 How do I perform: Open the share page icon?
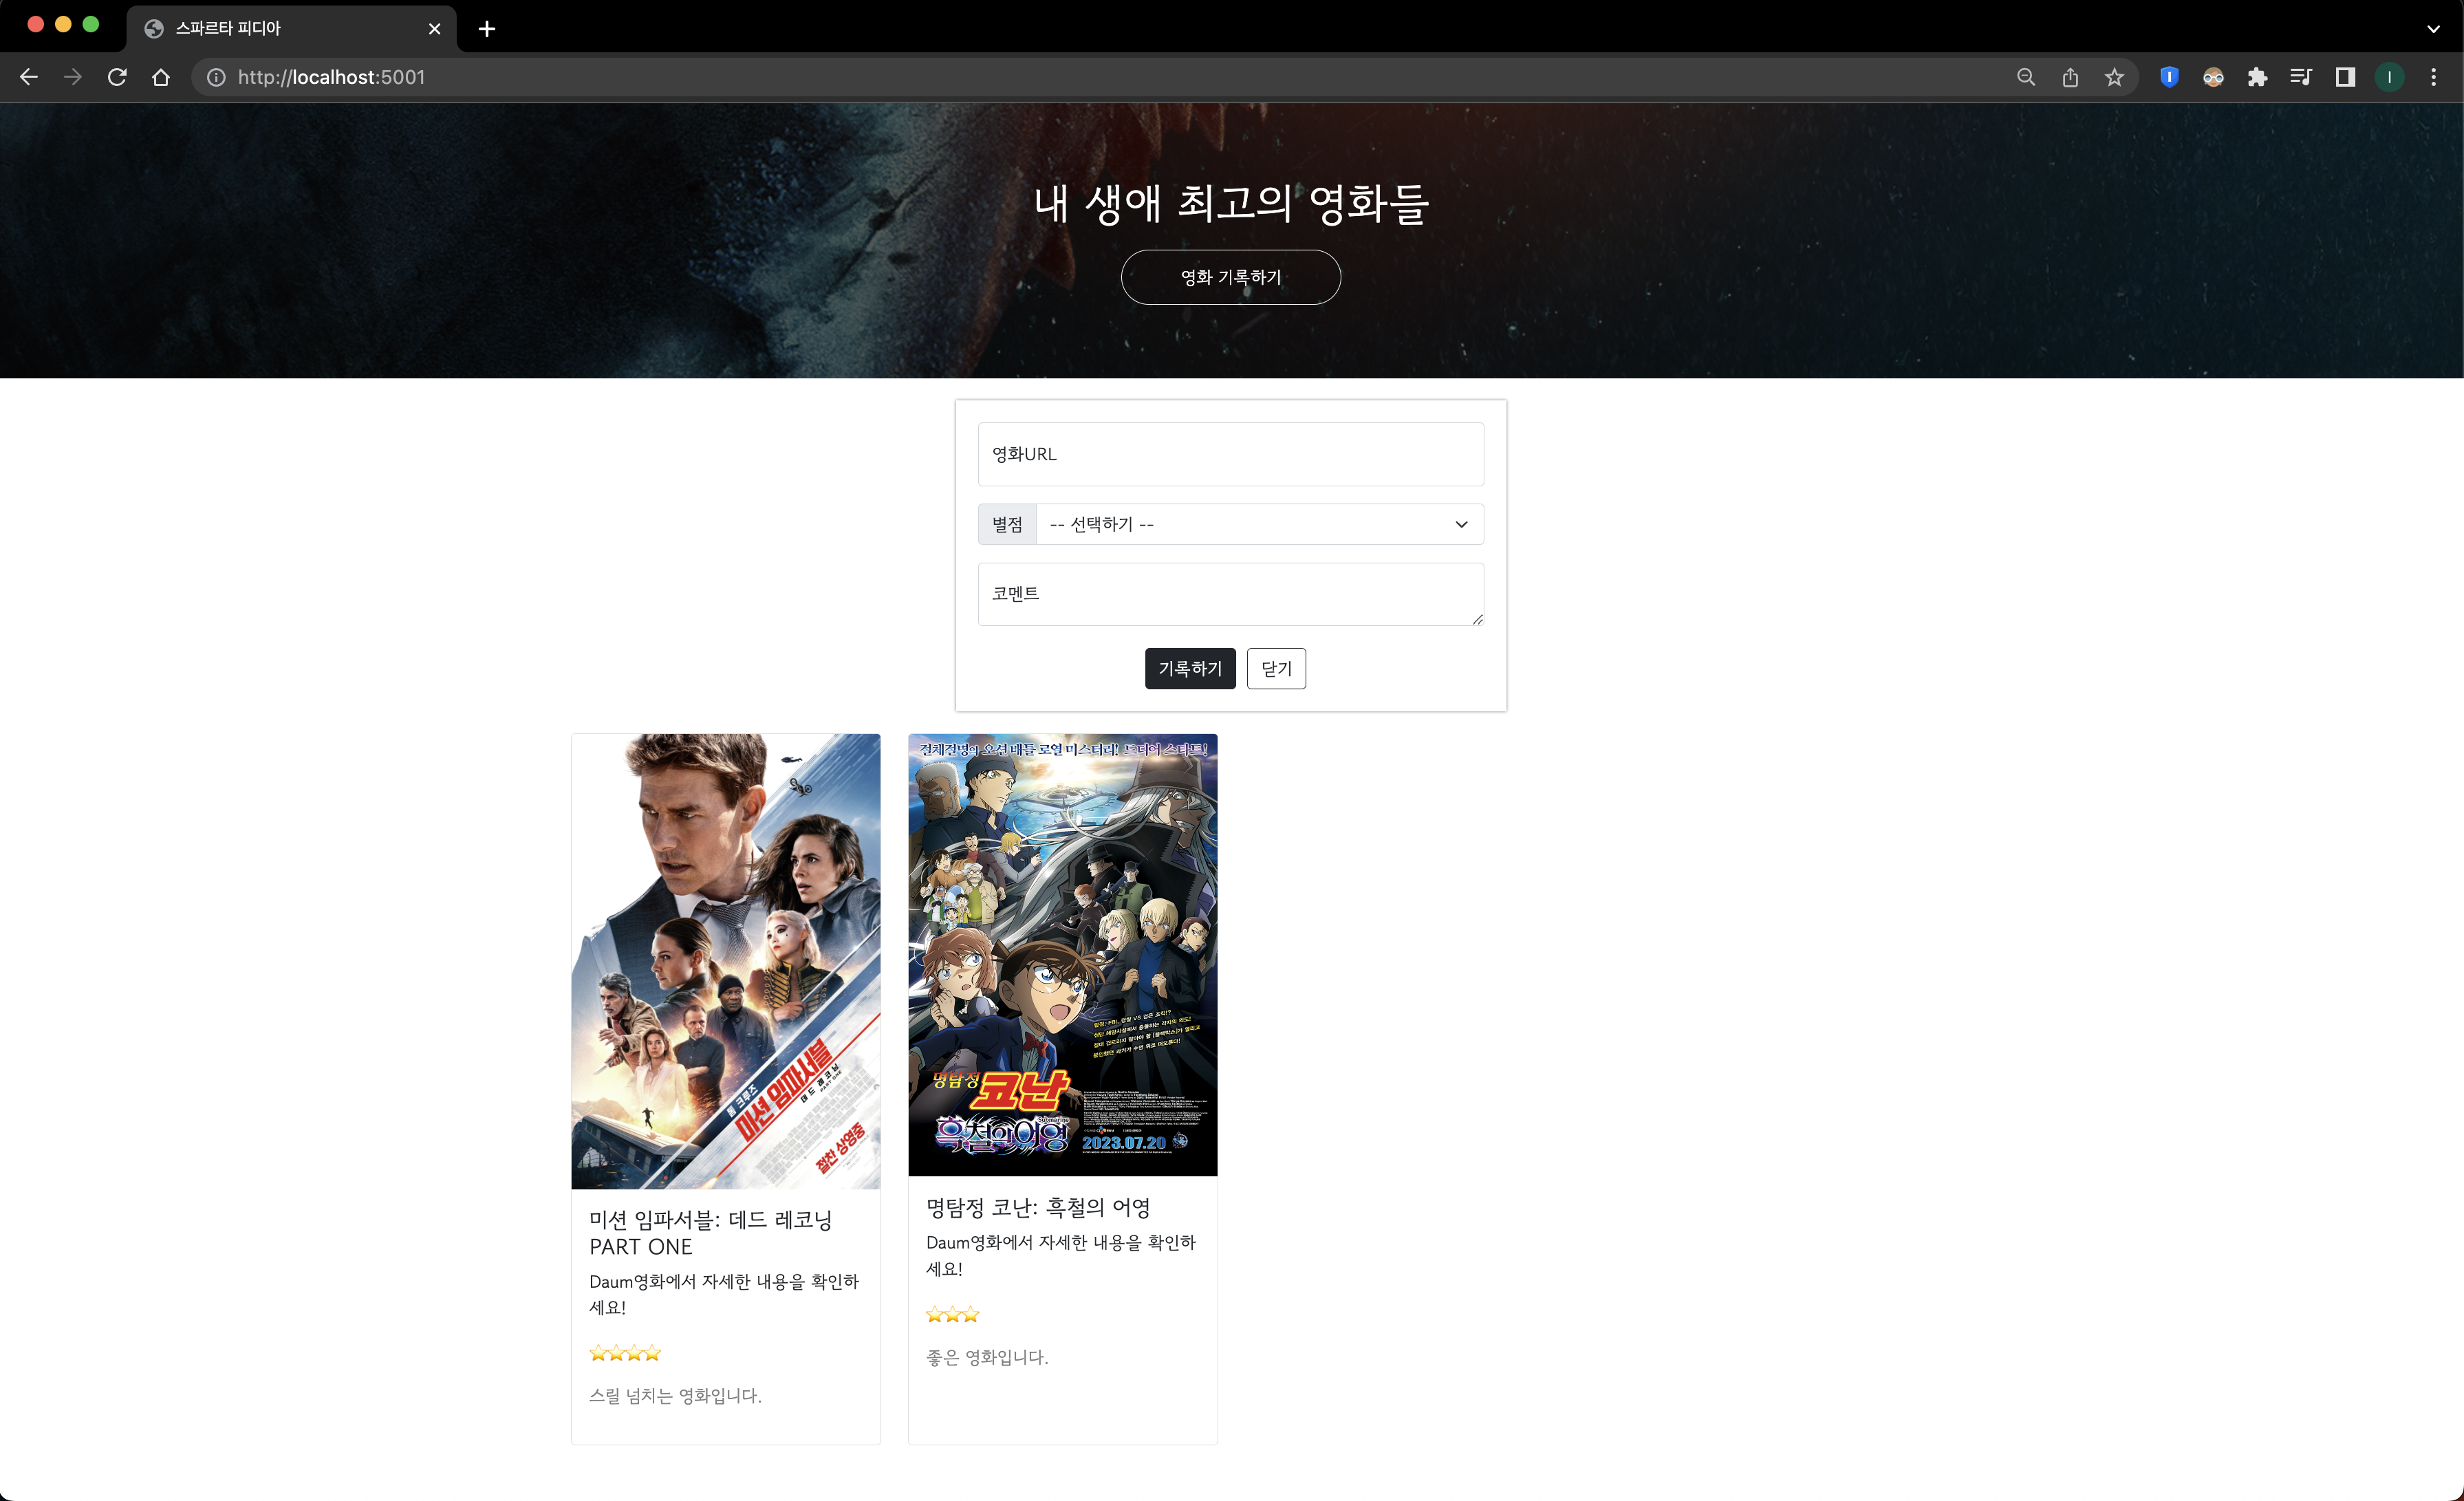pos(2070,77)
